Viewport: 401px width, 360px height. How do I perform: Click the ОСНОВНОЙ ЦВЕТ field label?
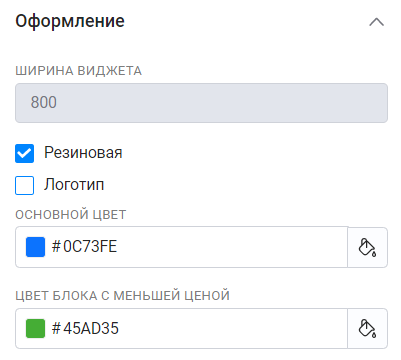(71, 215)
